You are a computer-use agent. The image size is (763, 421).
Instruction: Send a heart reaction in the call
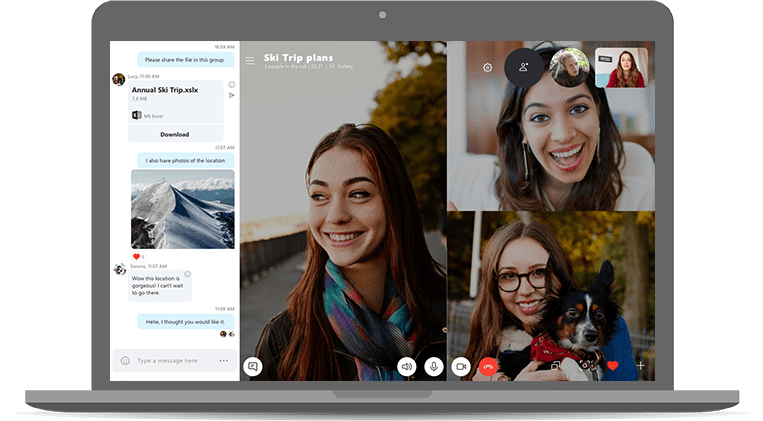(613, 366)
